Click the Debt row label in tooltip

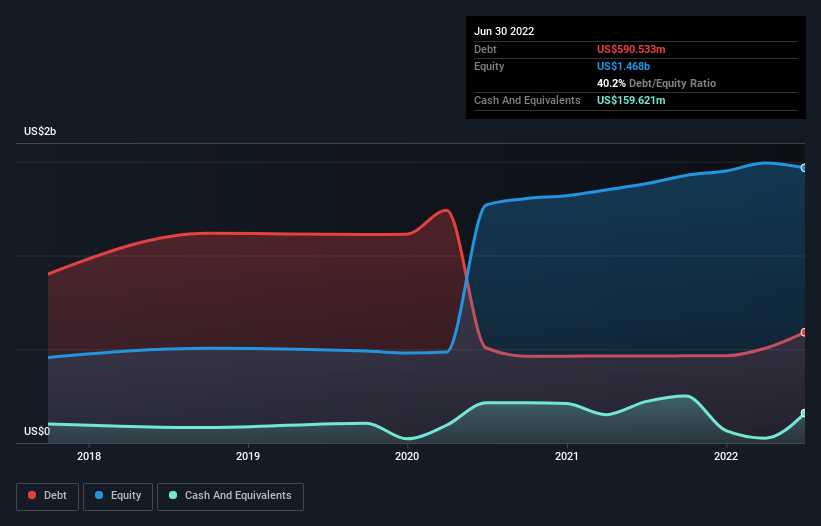pos(485,49)
